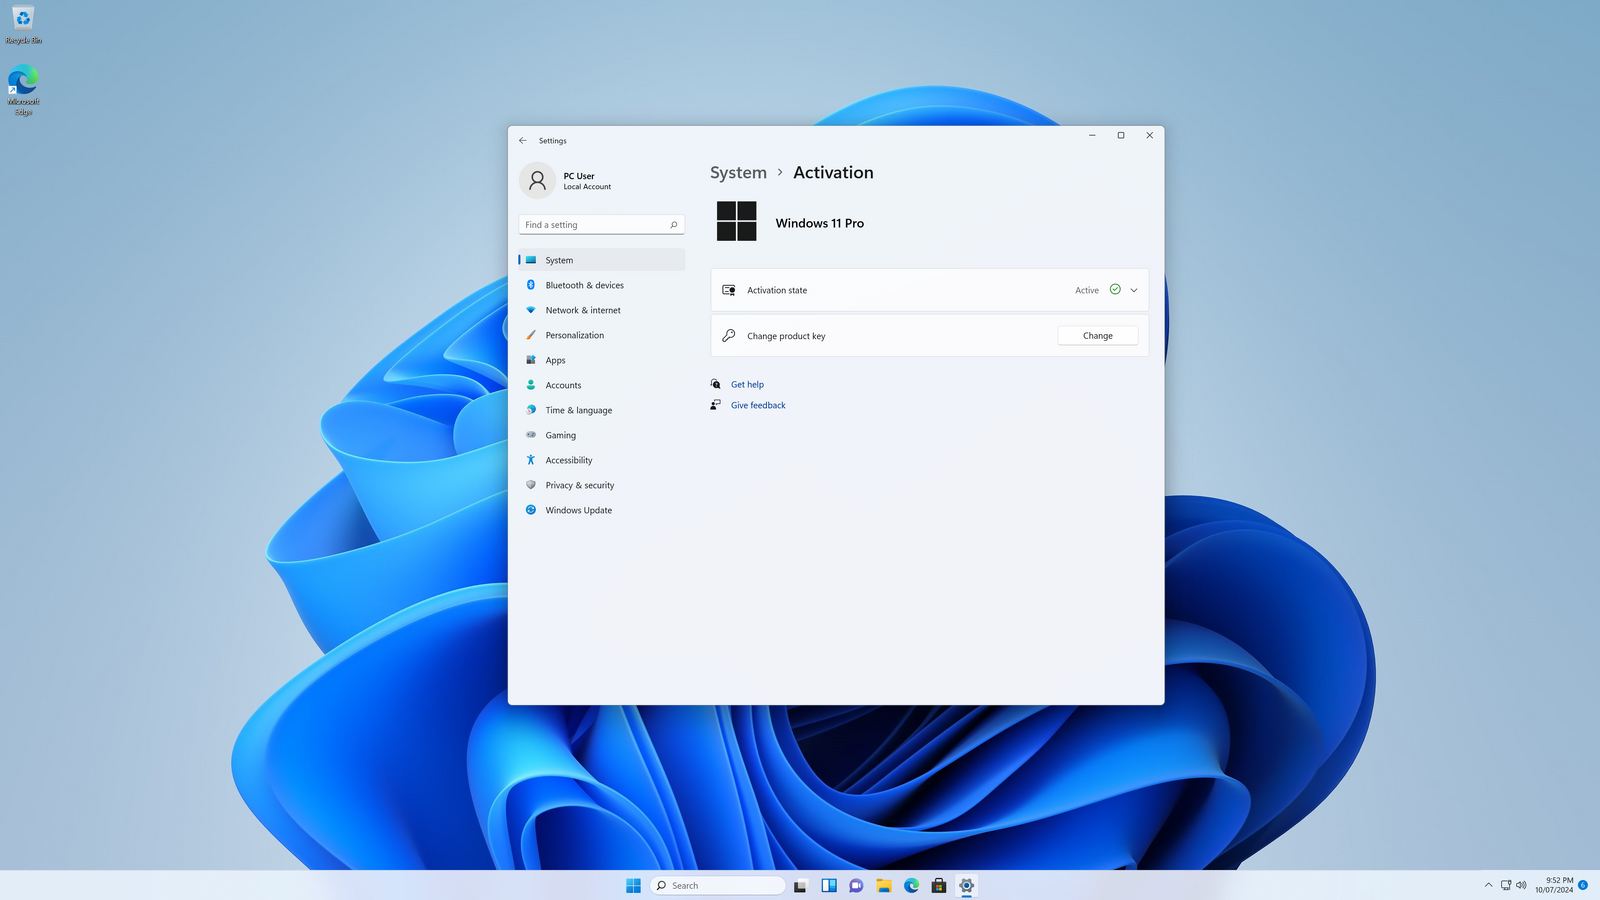
Task: Click the PC User Local Account name
Action: pyautogui.click(x=587, y=181)
